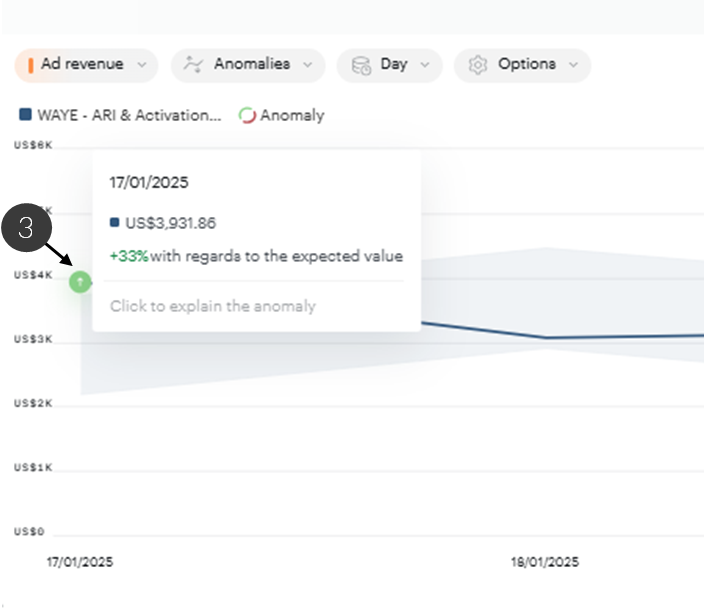Image resolution: width=704 pixels, height=615 pixels.
Task: Click the number 3 annotation badge
Action: pos(26,228)
